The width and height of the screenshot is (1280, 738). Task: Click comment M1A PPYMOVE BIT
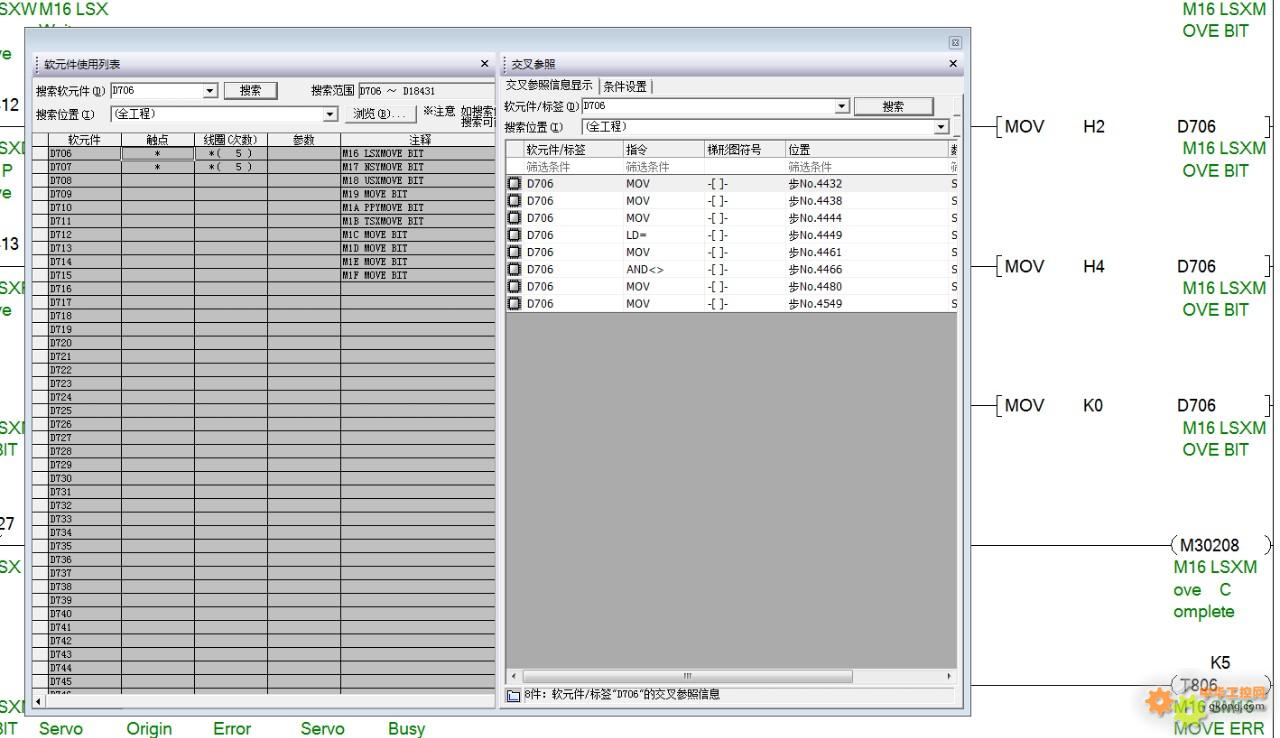click(x=383, y=208)
